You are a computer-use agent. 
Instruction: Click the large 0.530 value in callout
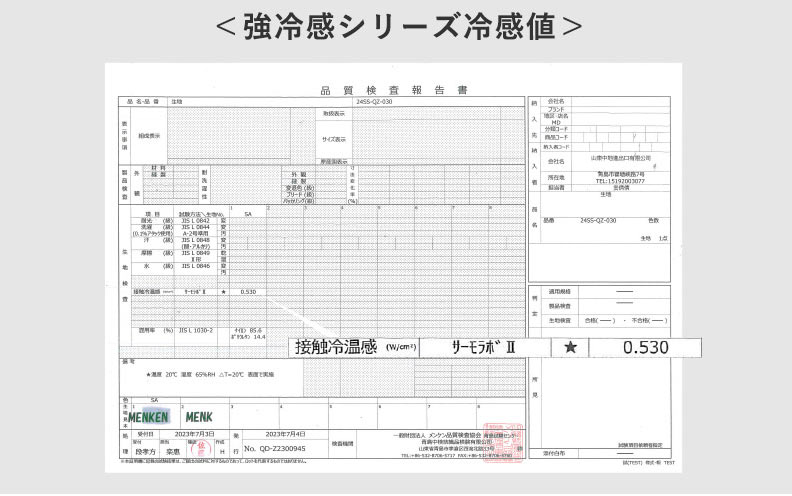pyautogui.click(x=645, y=348)
